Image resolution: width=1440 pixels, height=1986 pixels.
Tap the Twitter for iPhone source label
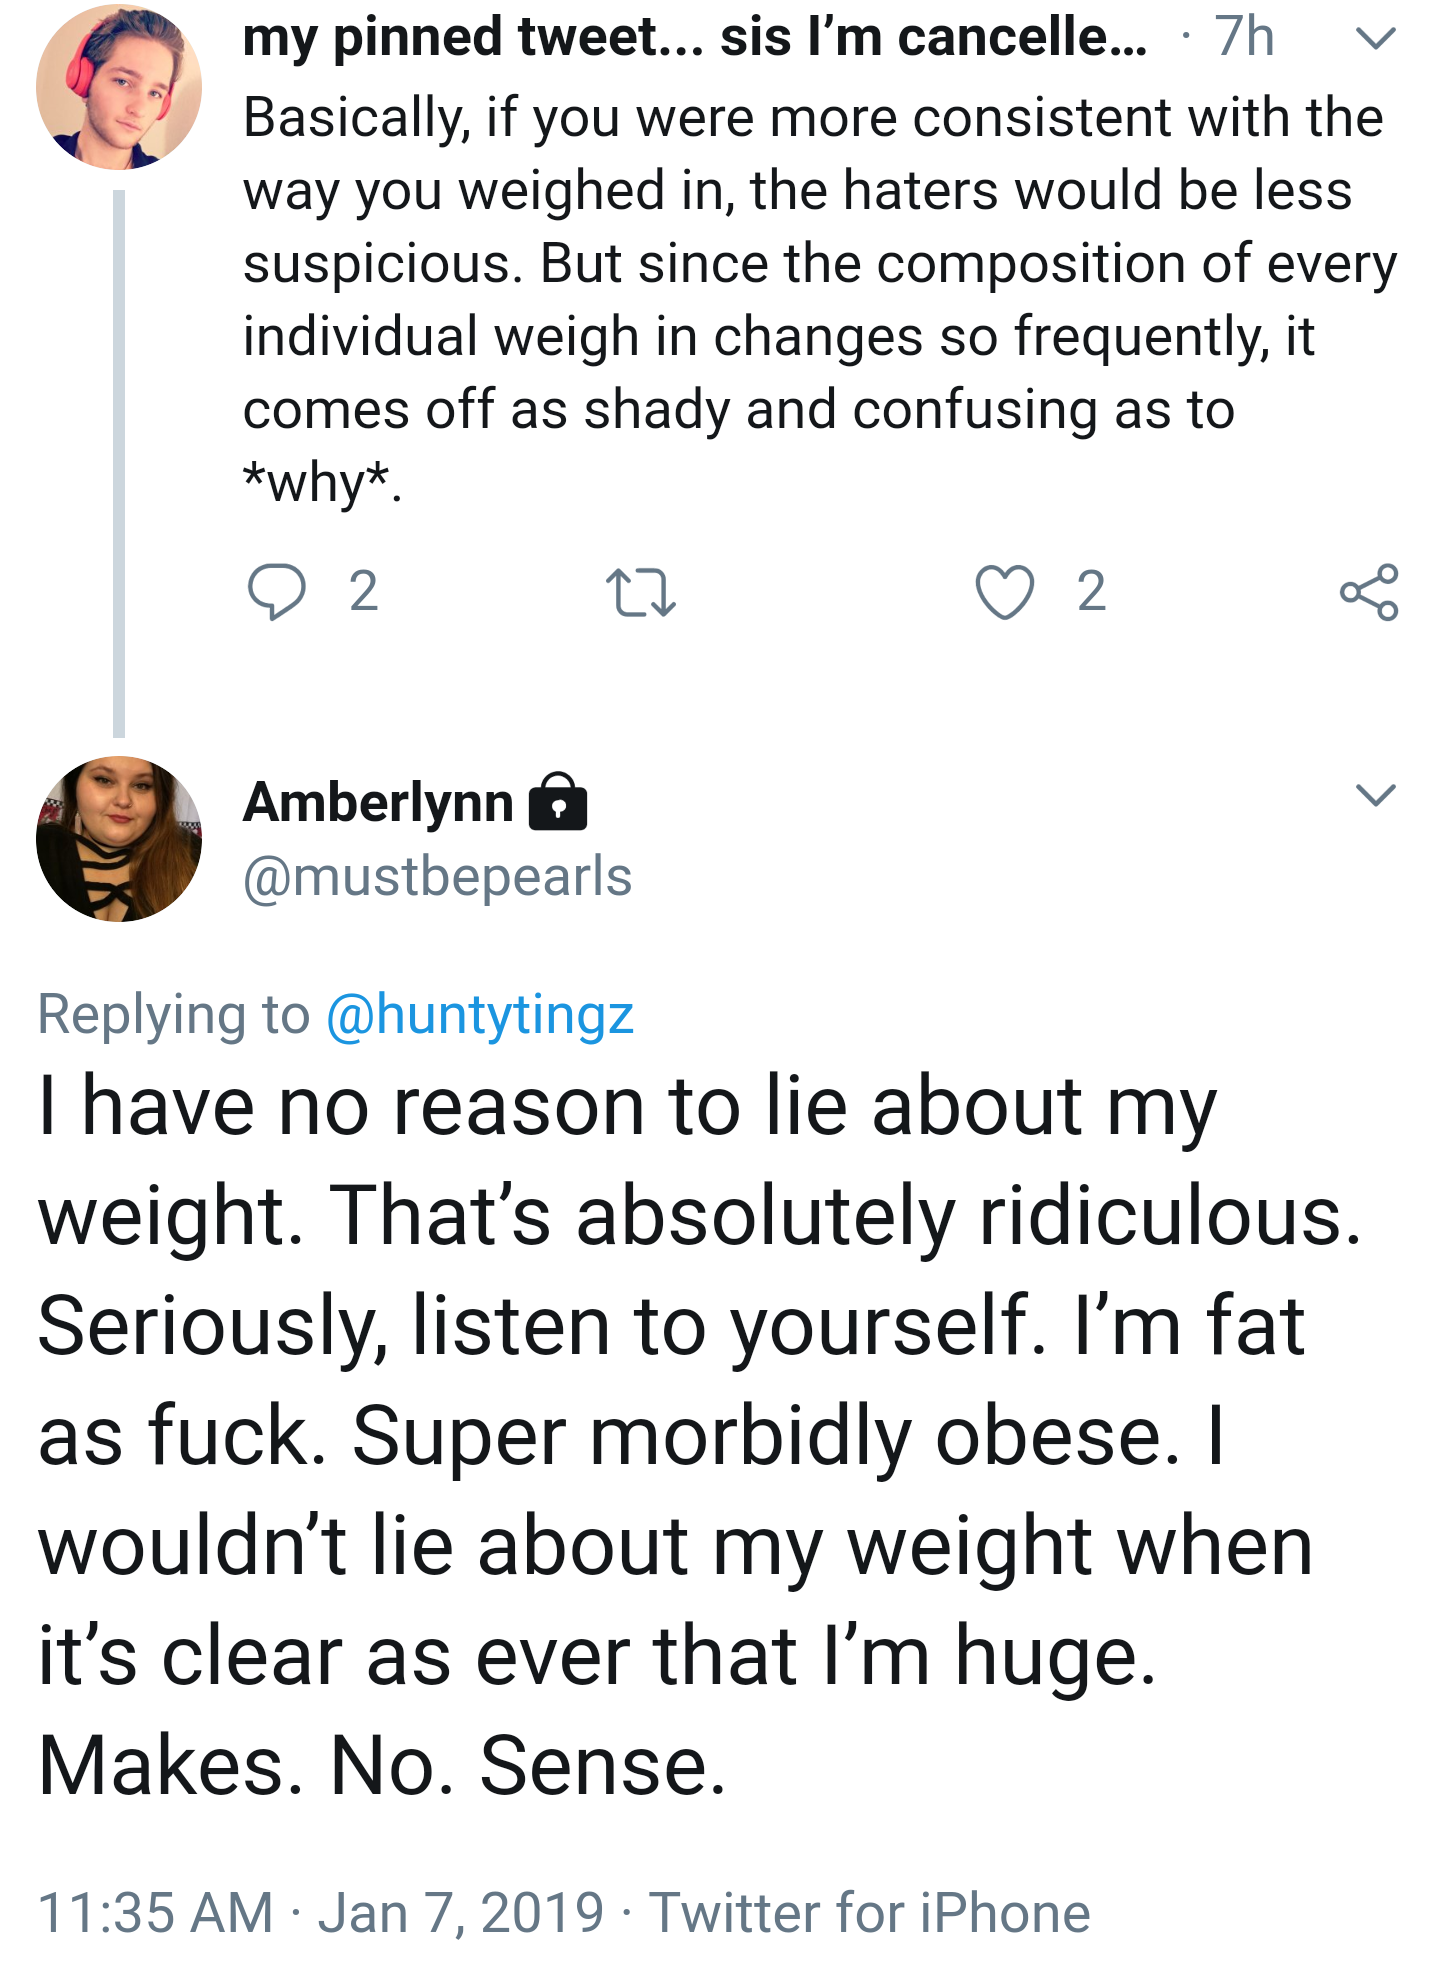(x=869, y=1913)
